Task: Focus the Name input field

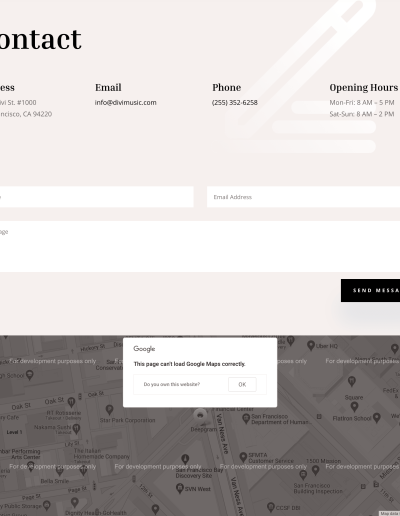Action: point(97,197)
